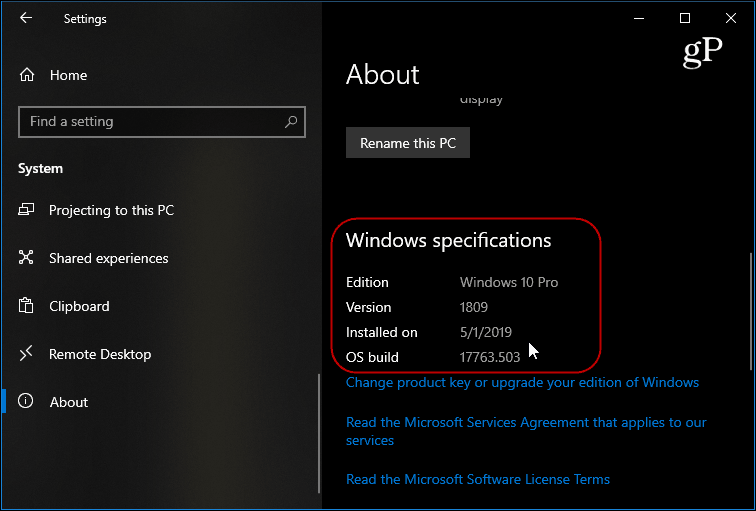Minimize the Settings window
This screenshot has height=511, width=756.
pos(639,18)
